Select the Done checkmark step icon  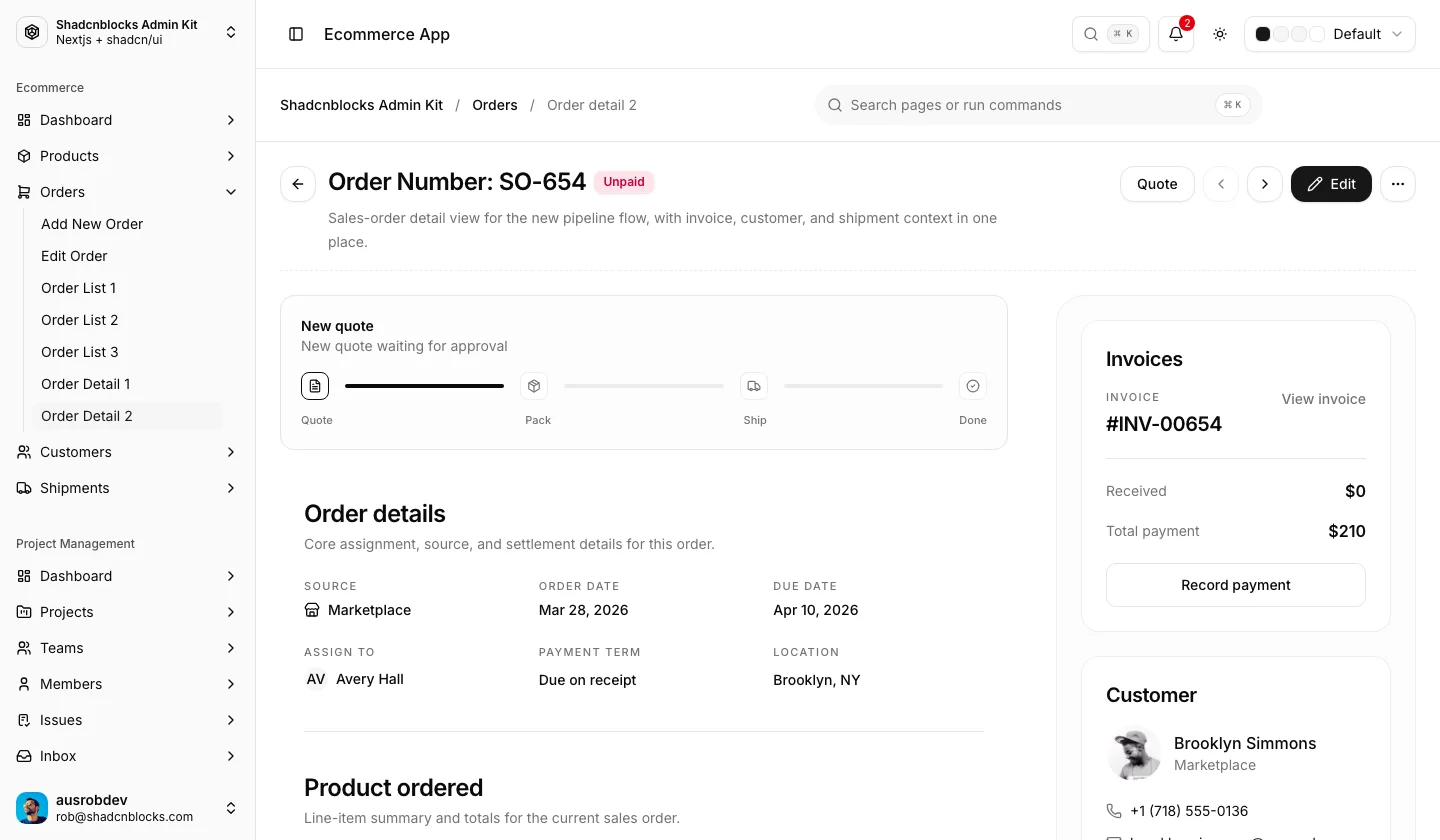point(973,386)
